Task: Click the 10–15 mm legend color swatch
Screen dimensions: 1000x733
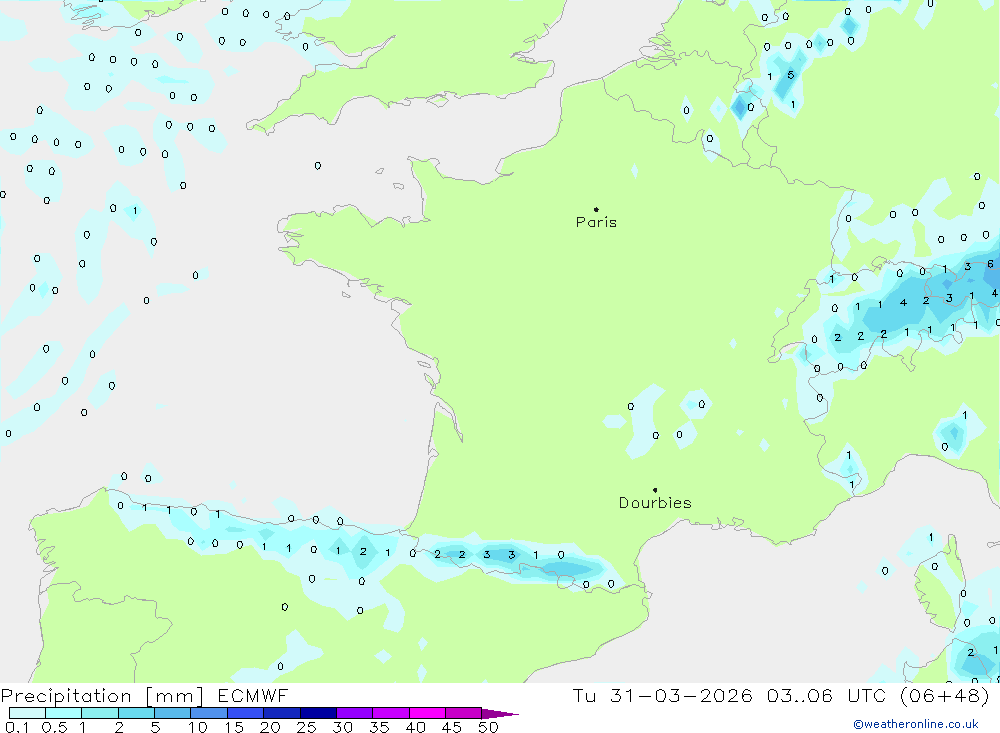Action: (209, 713)
